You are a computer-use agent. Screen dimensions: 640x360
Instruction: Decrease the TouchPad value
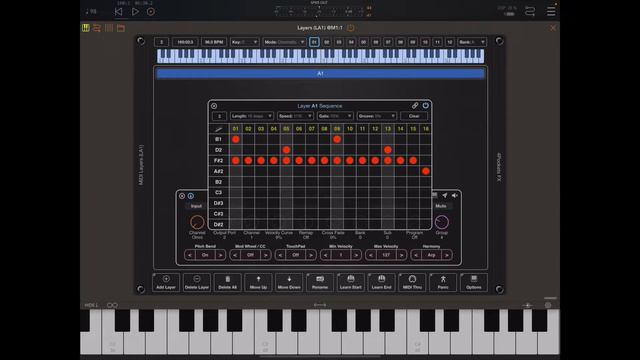point(280,255)
